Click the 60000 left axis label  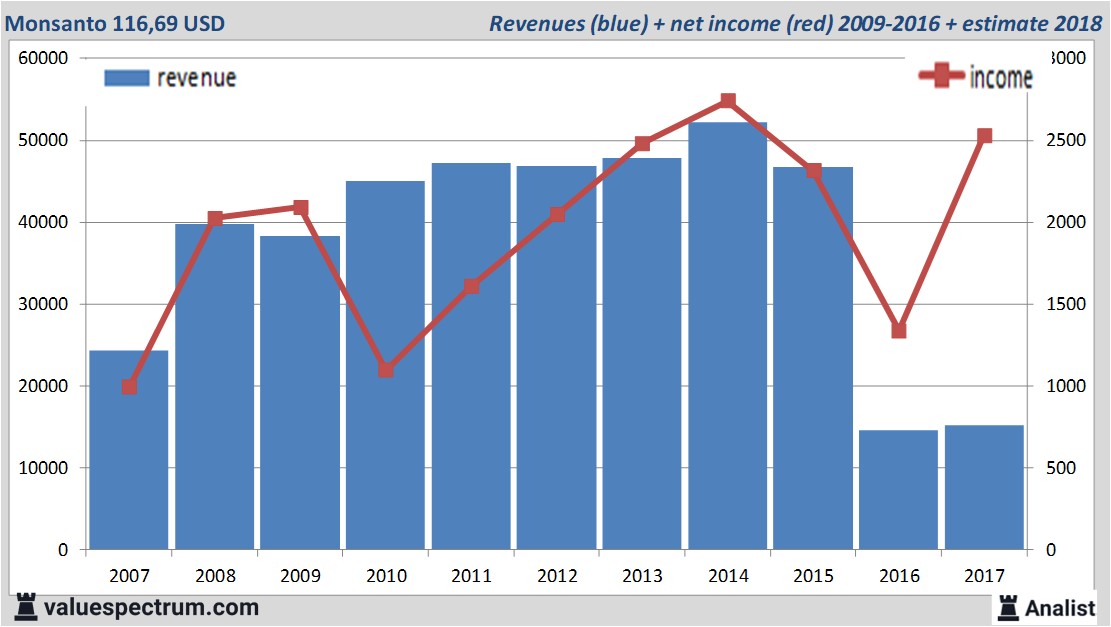pos(43,58)
